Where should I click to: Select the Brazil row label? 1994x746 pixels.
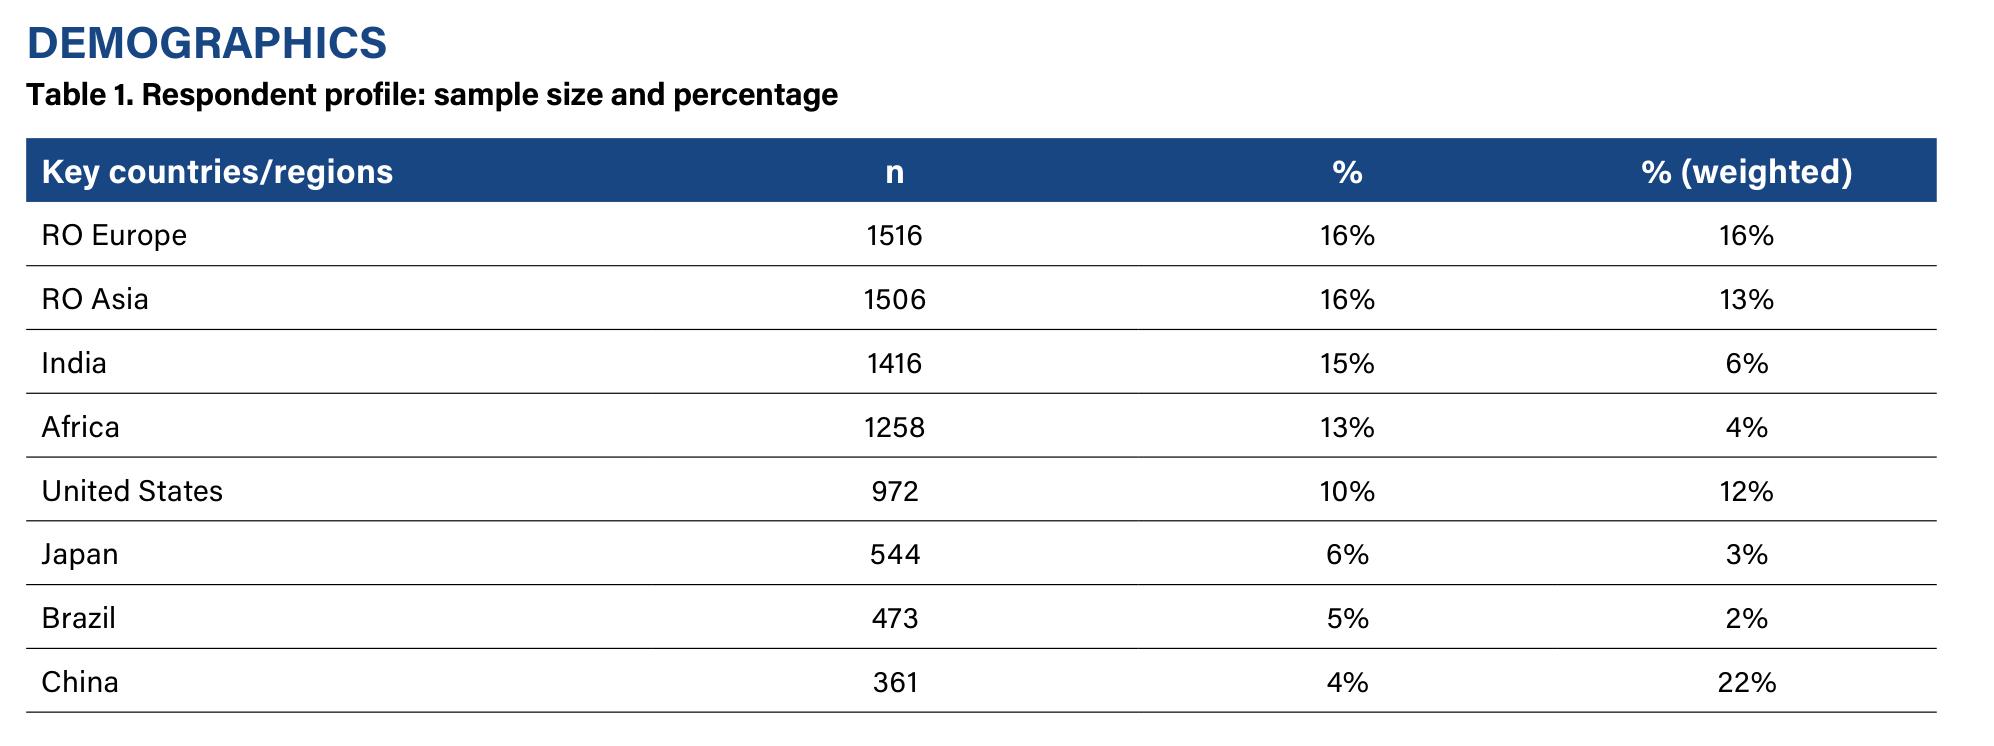(x=78, y=618)
